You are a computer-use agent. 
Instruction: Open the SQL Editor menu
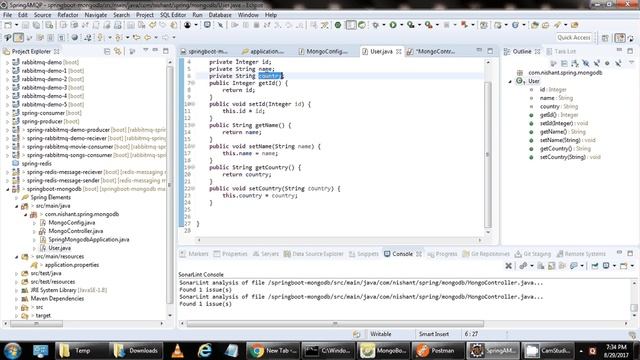[173, 15]
